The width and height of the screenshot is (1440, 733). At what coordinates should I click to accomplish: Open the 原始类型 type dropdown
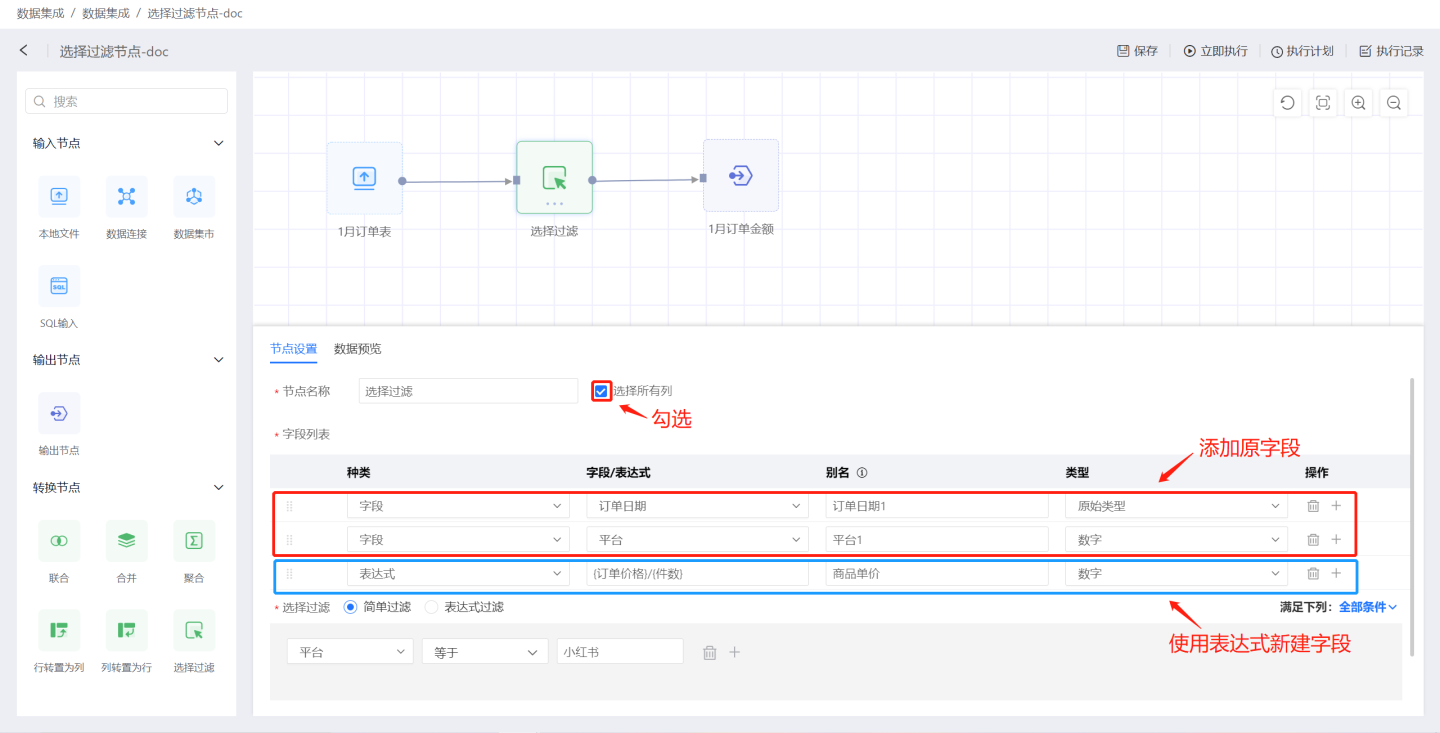(1175, 506)
